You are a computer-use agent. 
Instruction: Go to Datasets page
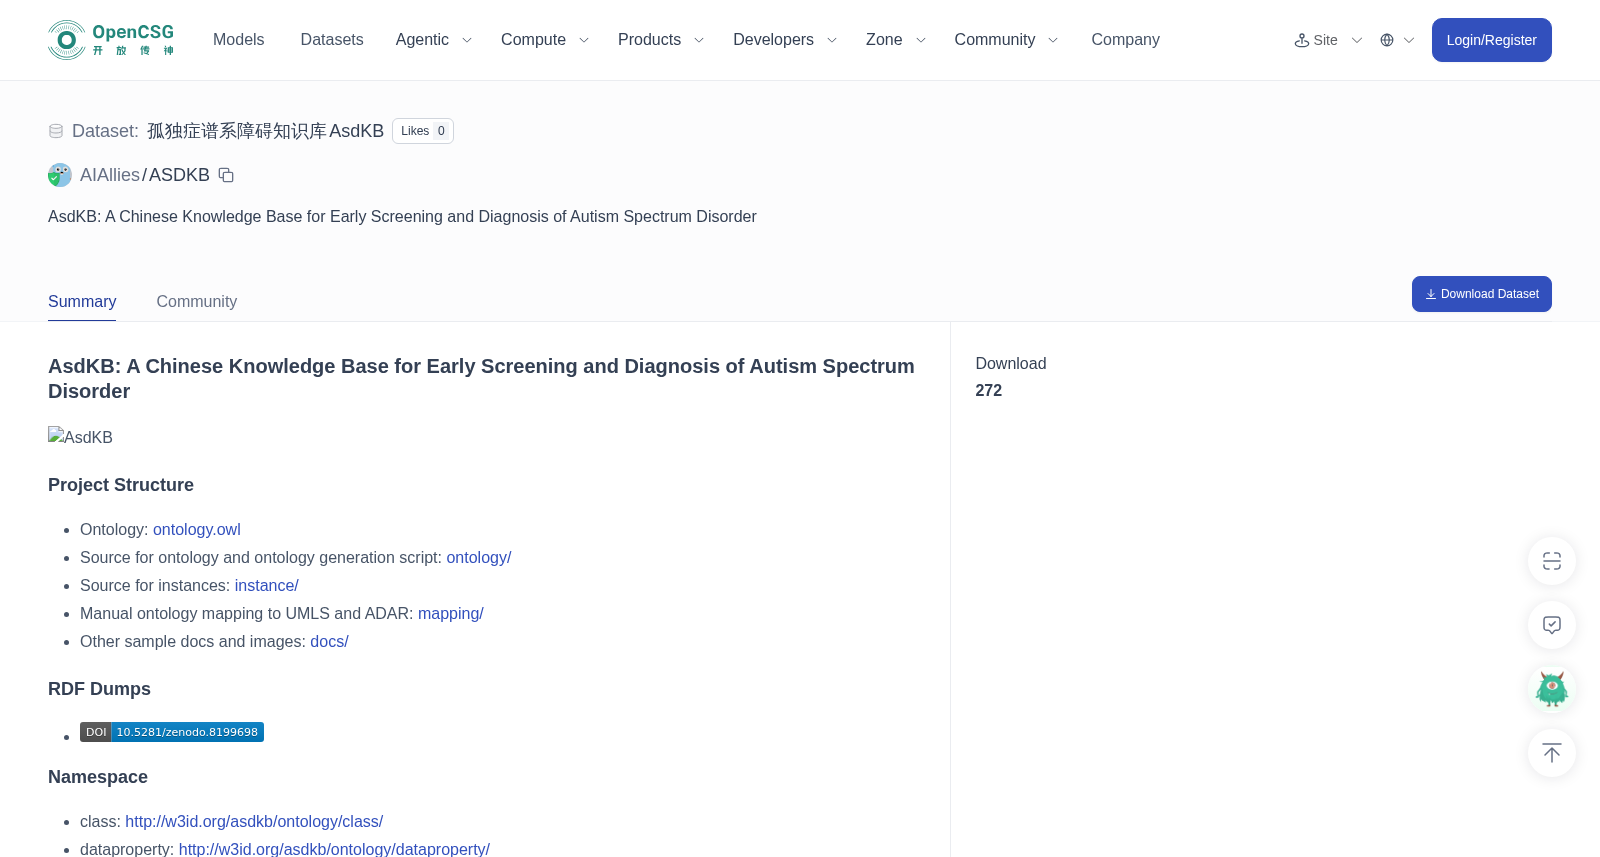click(x=332, y=40)
